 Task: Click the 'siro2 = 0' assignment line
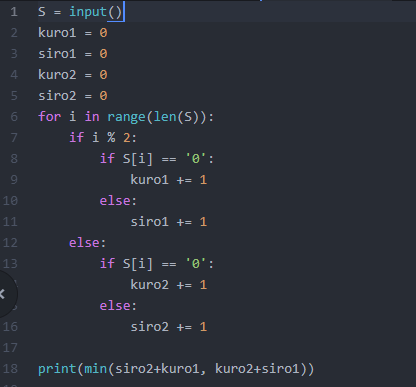(x=73, y=96)
